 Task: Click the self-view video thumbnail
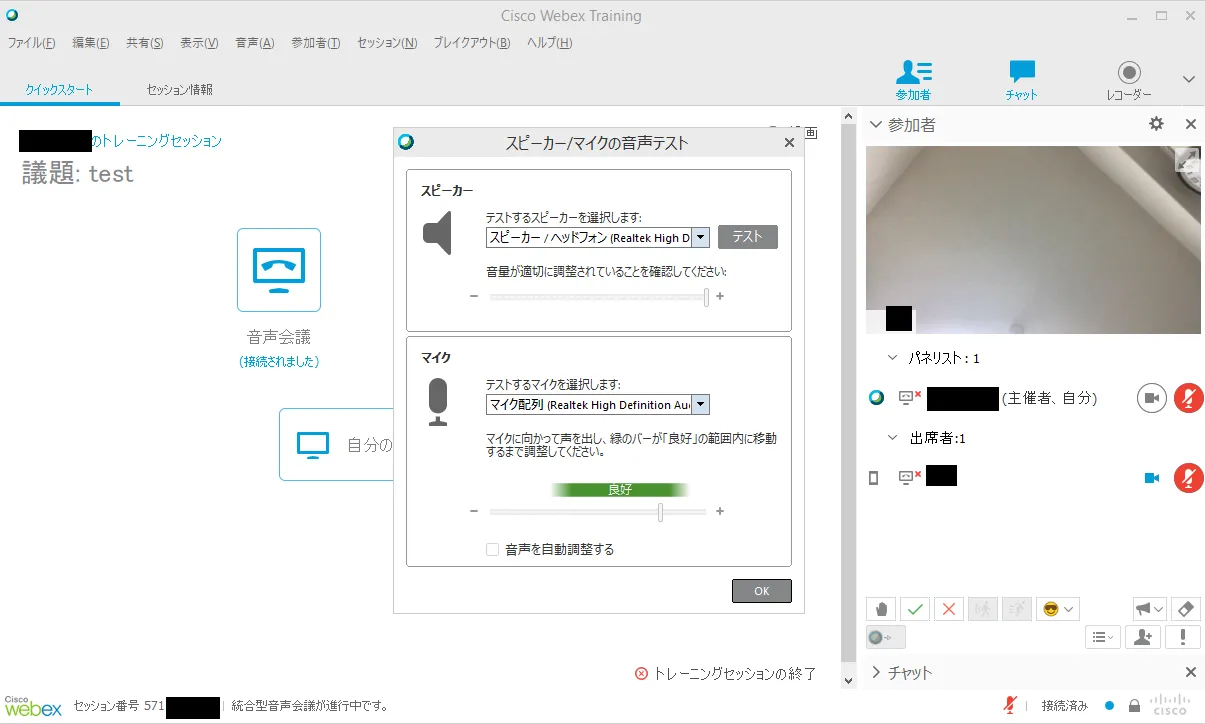[x=1032, y=240]
